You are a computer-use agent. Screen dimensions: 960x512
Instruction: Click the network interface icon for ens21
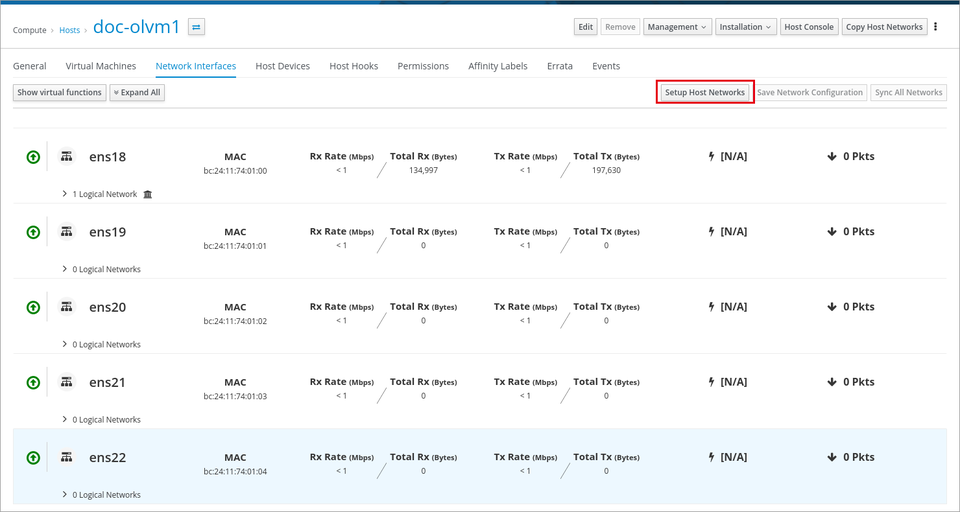67,382
